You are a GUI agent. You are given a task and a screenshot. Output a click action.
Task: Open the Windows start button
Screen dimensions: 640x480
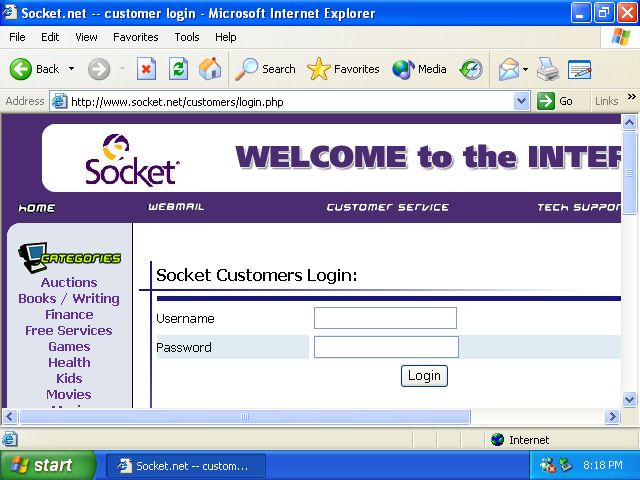[48, 465]
